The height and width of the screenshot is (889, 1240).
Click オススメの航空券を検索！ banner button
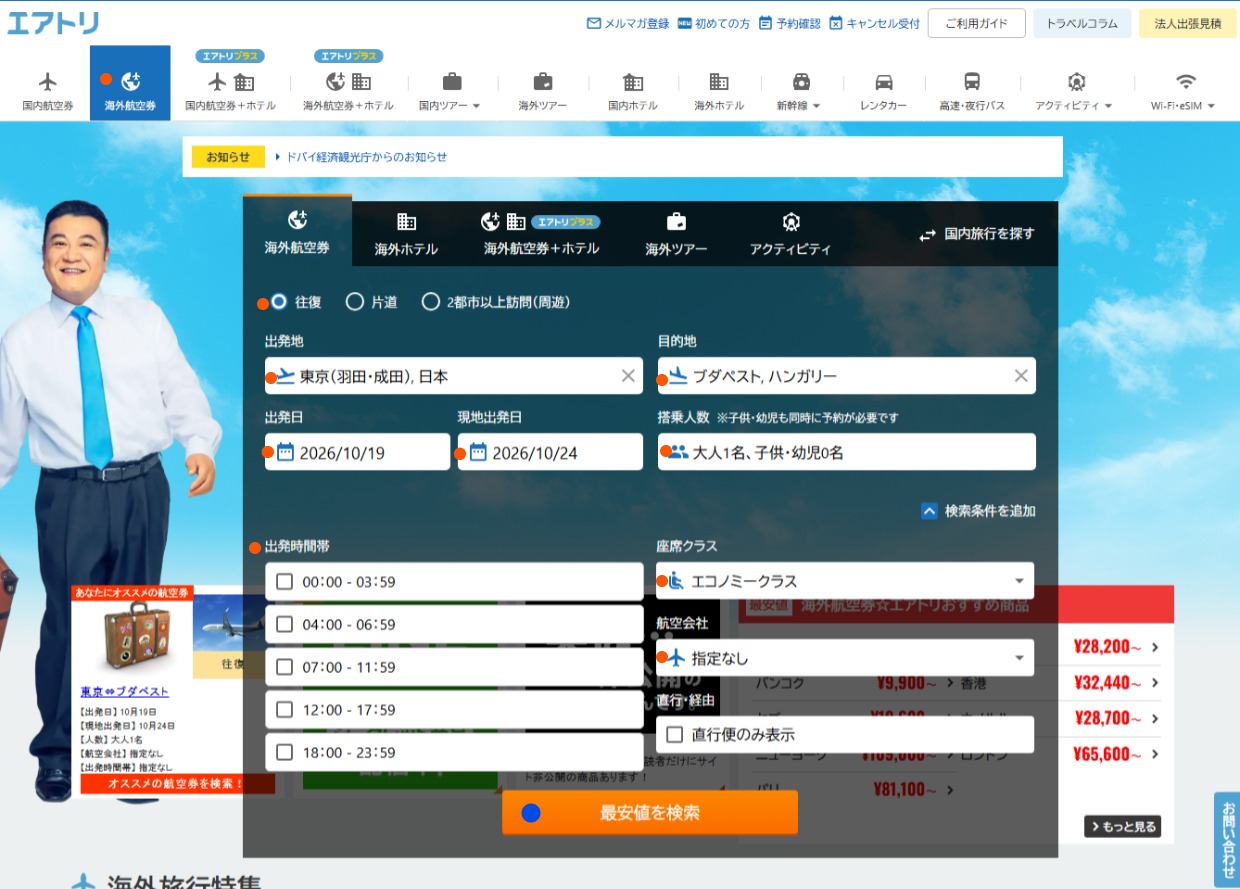pyautogui.click(x=177, y=783)
